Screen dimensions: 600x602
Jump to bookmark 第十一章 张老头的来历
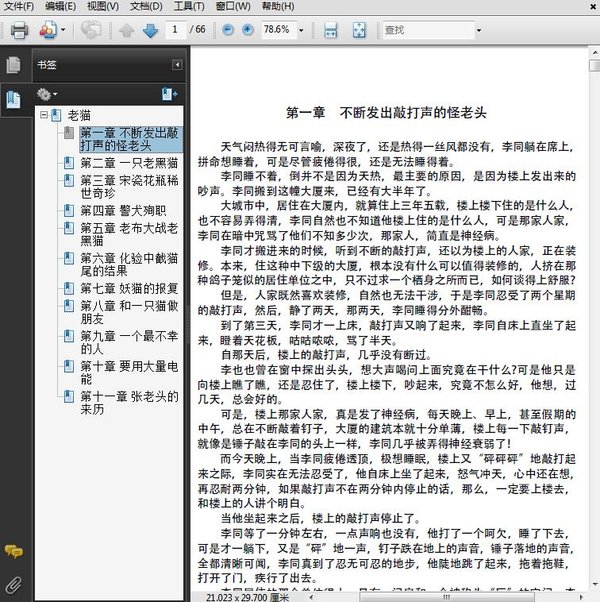130,402
